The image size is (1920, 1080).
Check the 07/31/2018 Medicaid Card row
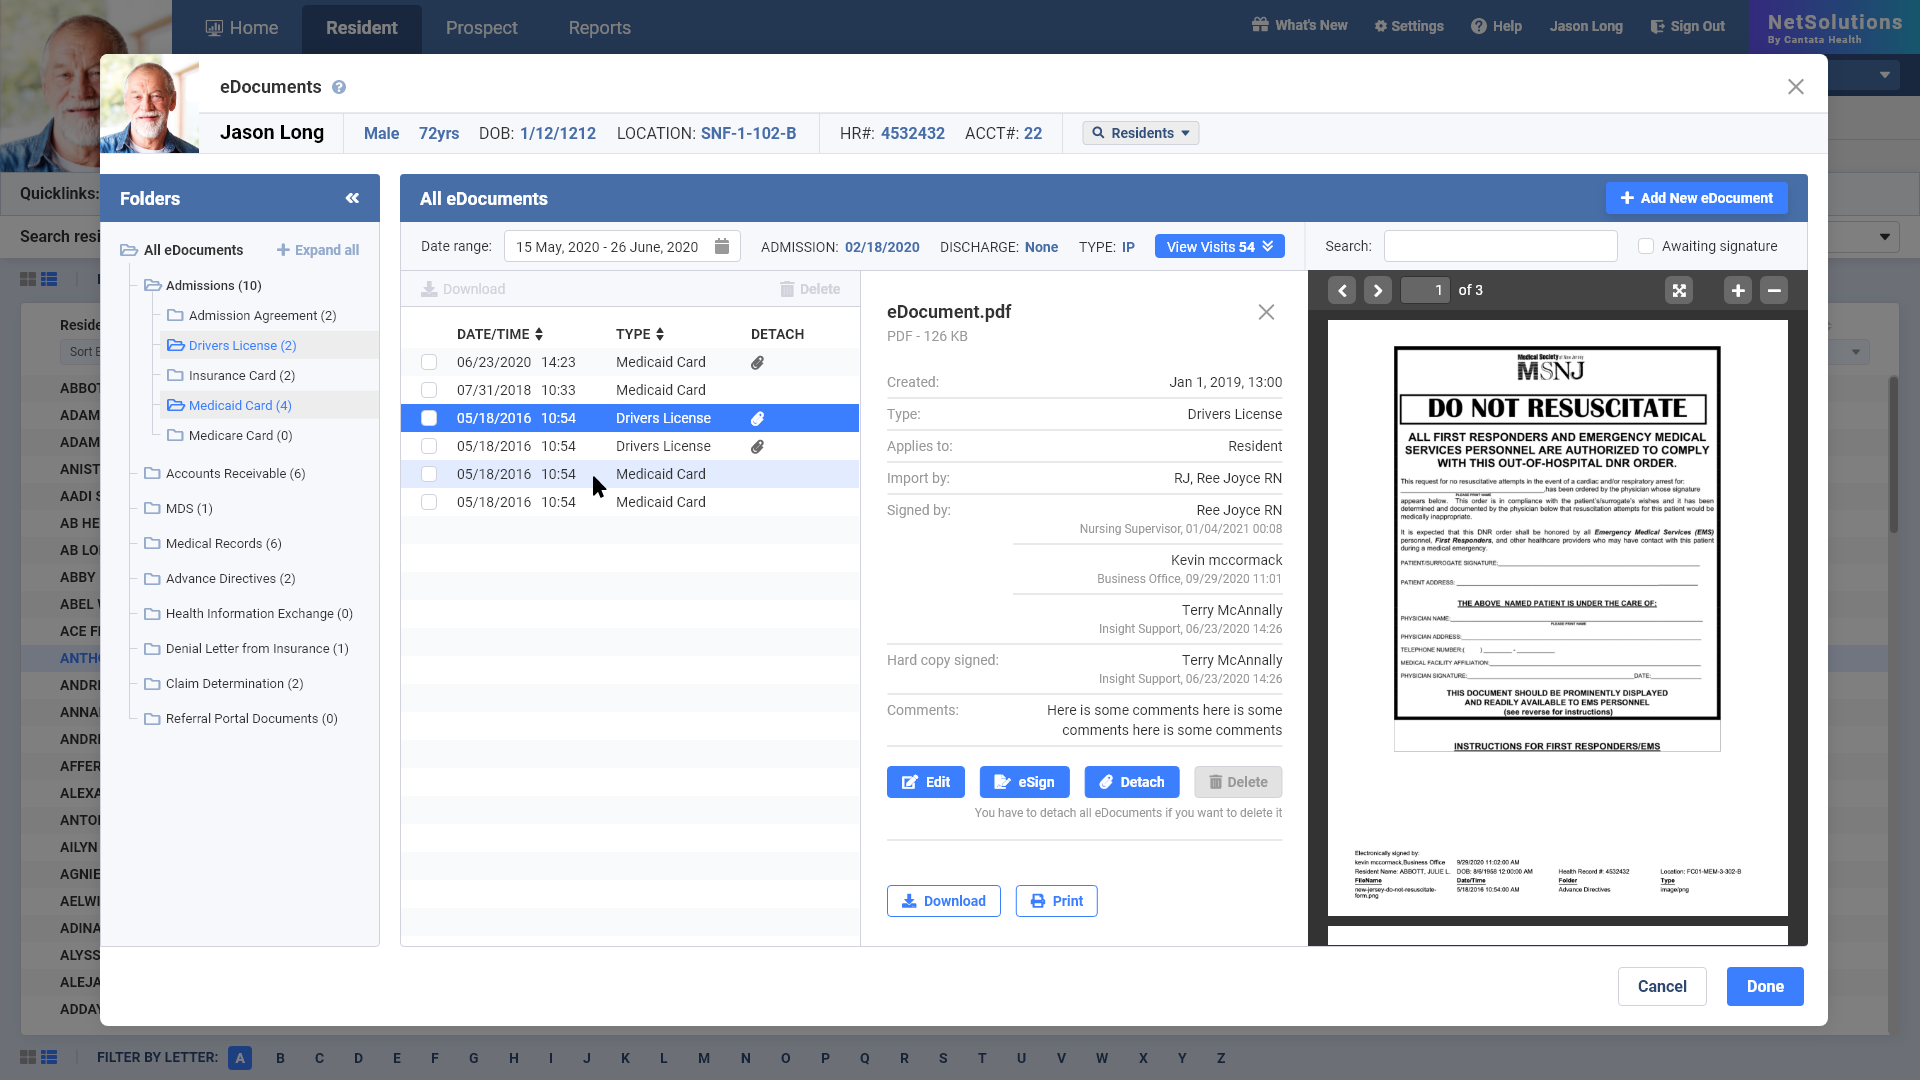(x=429, y=390)
